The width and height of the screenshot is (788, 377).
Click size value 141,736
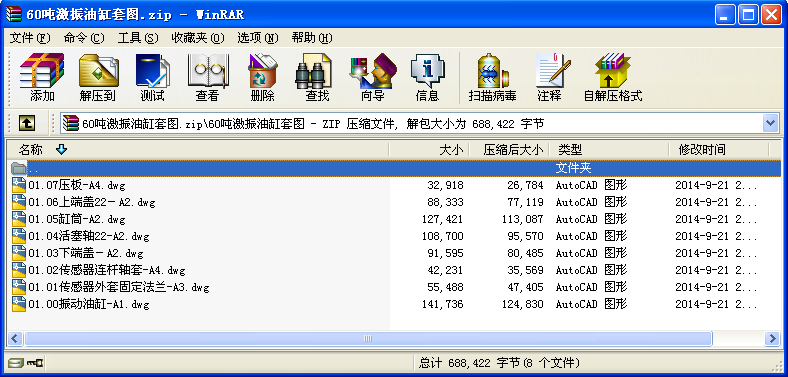point(443,305)
